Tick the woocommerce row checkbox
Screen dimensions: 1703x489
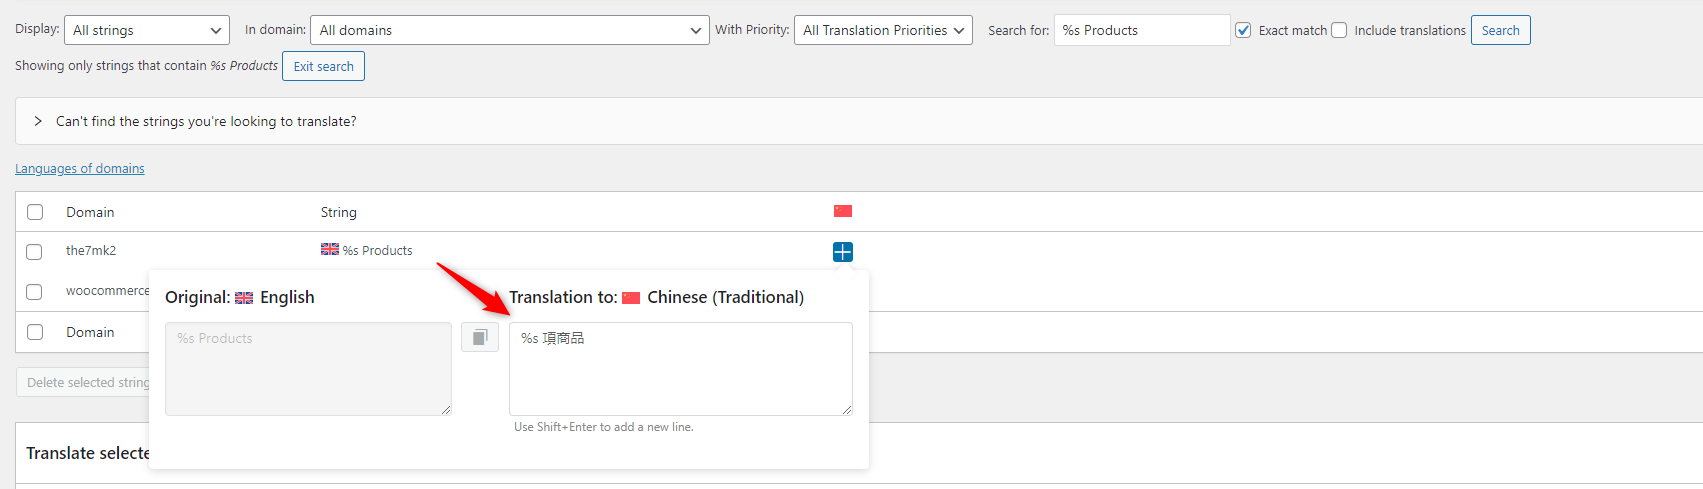tap(34, 292)
